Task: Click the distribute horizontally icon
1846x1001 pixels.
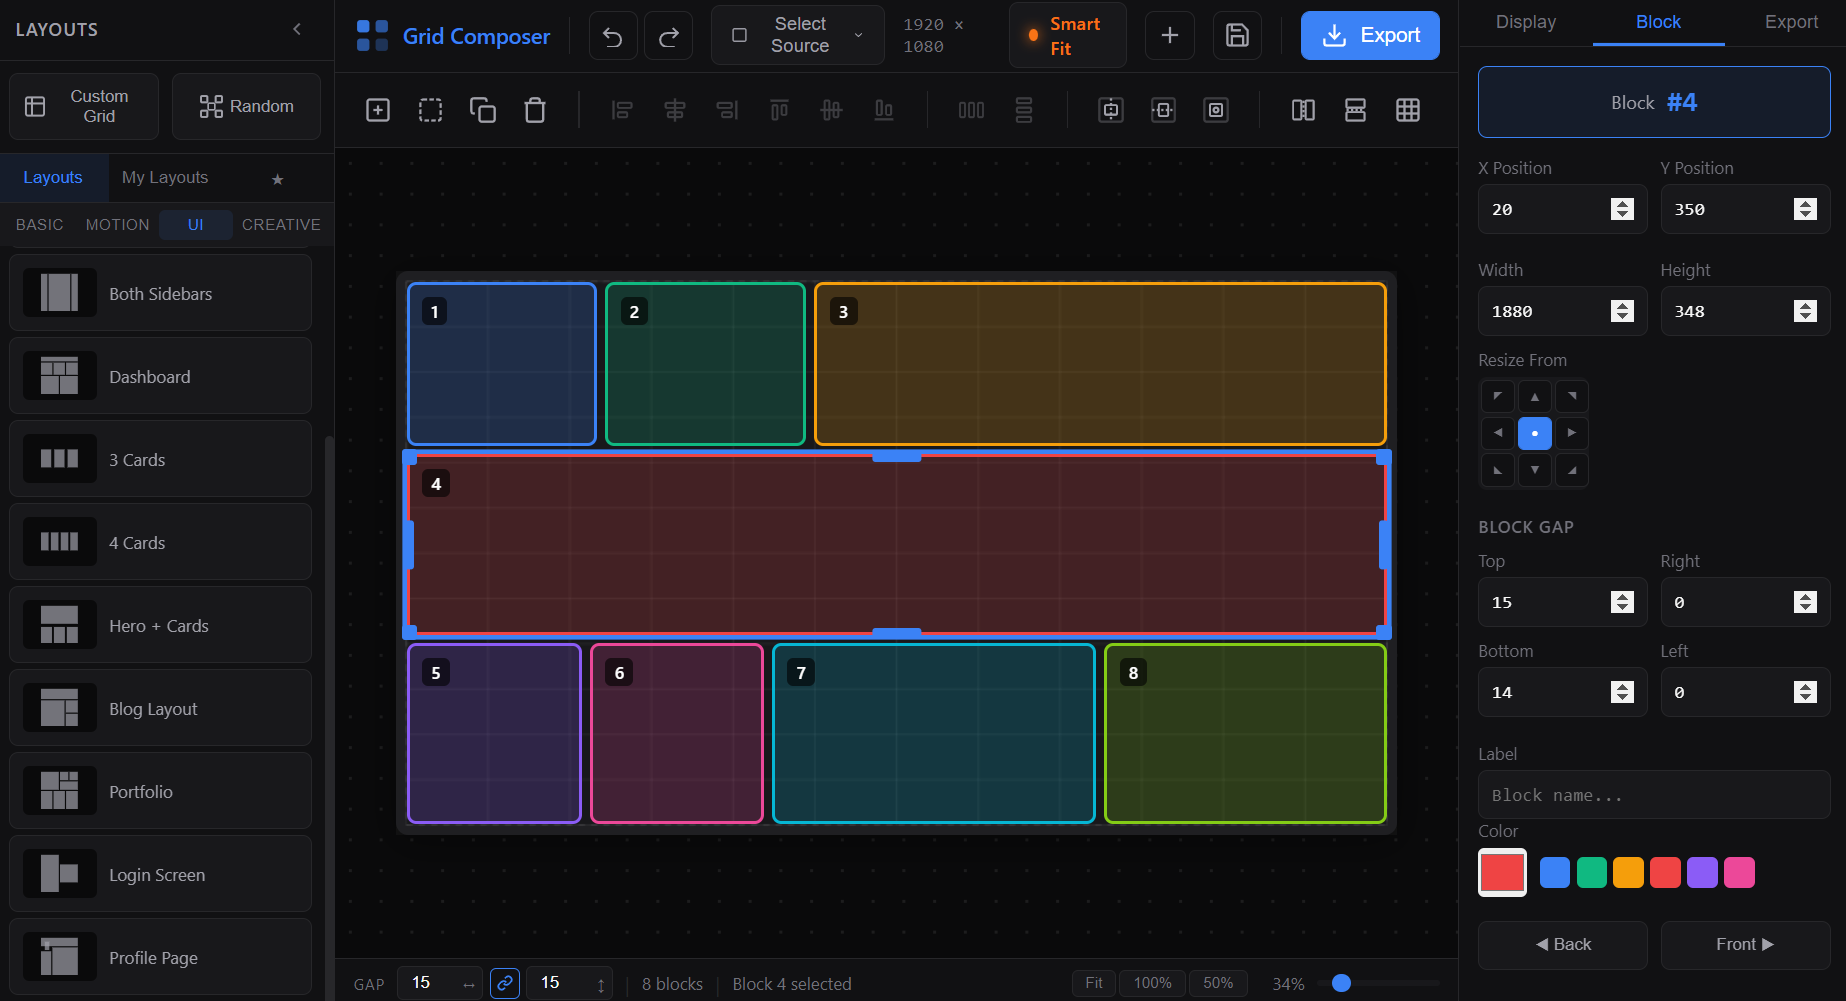Action: tap(971, 110)
